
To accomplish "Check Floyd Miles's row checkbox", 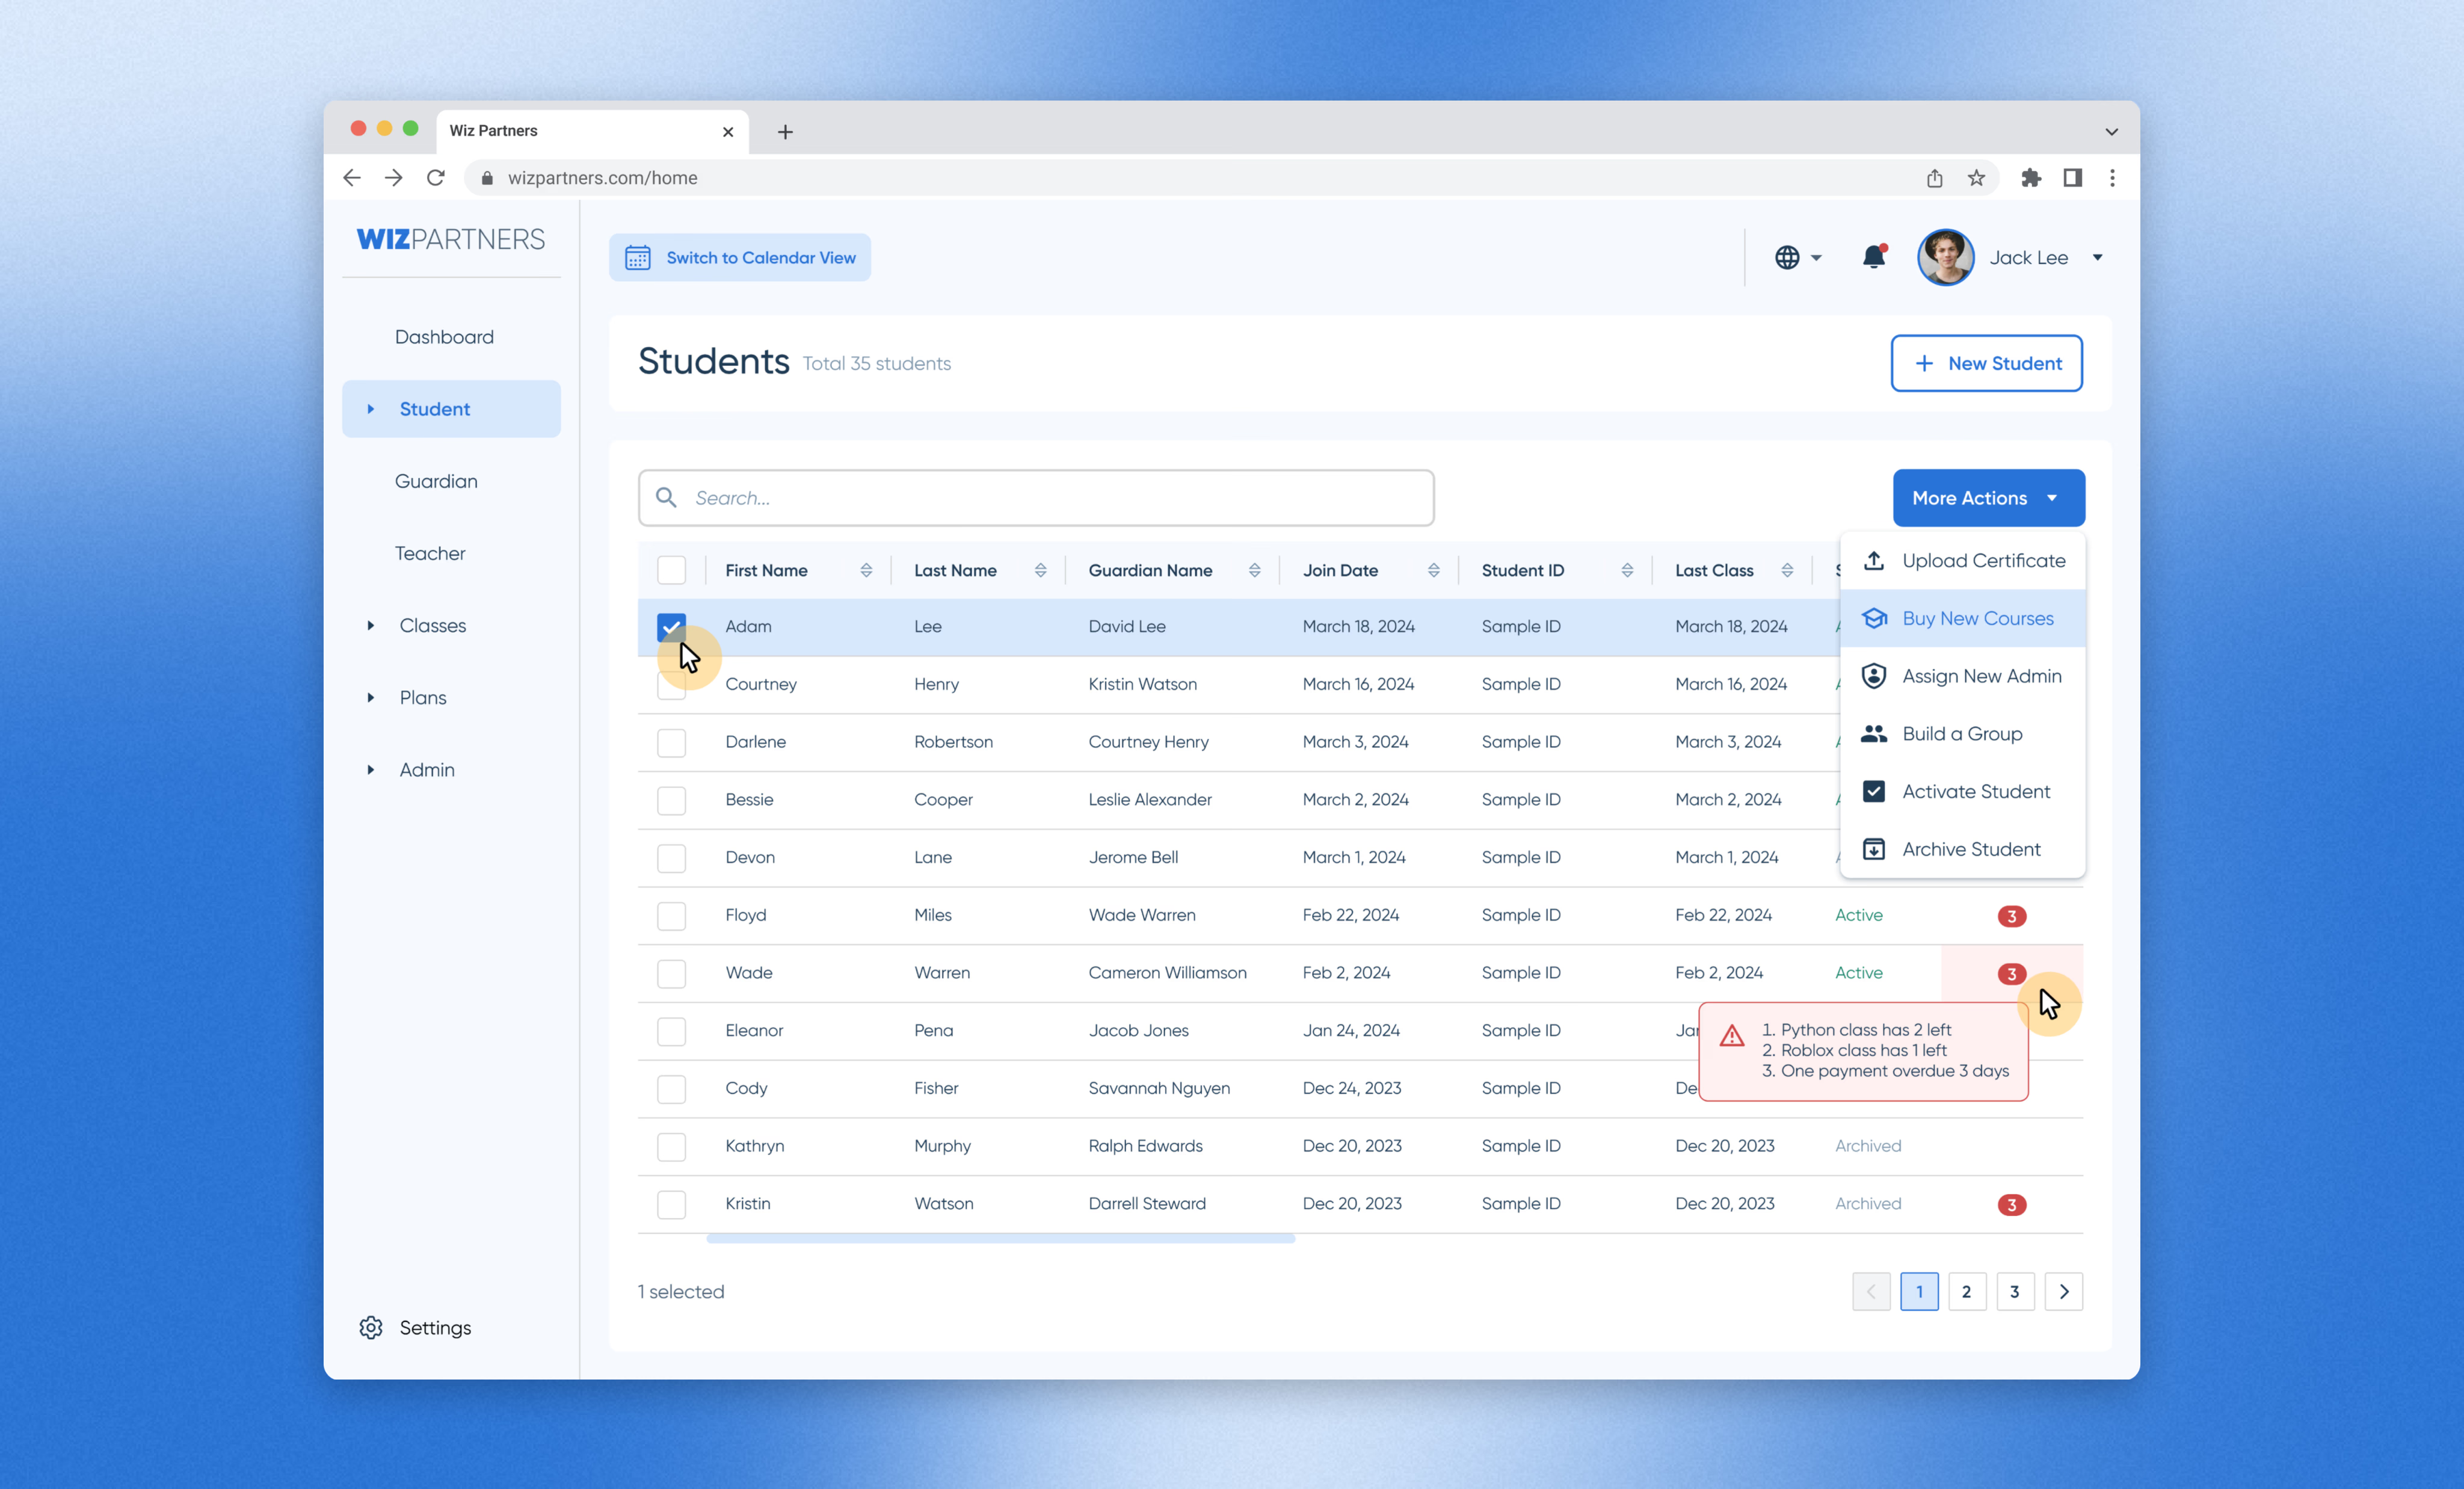I will click(x=671, y=915).
